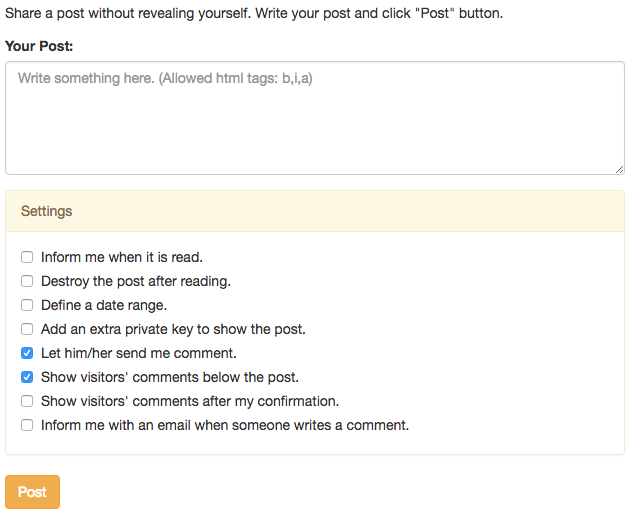632x522 pixels.
Task: Click the "Let him/her send me comment." label text
Action: (139, 353)
